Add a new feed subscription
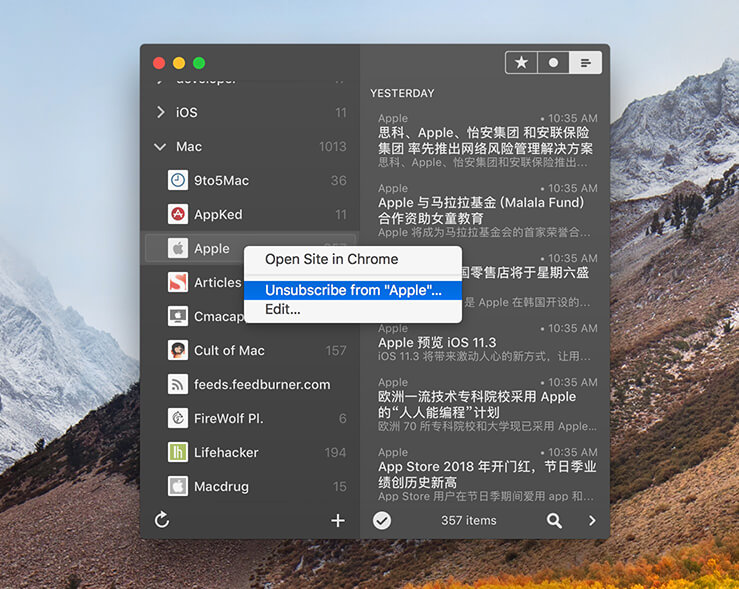This screenshot has height=589, width=739. tap(338, 520)
